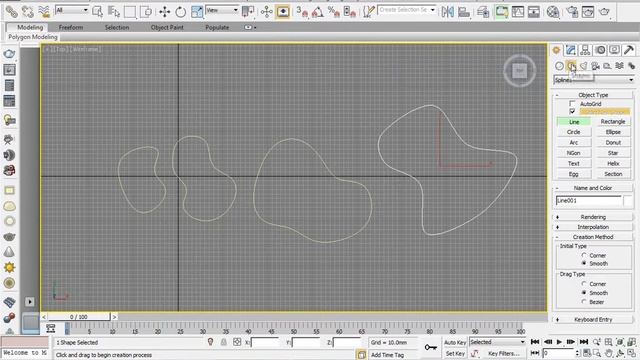
Task: Select the Space Warps category icon
Action: pos(620,66)
